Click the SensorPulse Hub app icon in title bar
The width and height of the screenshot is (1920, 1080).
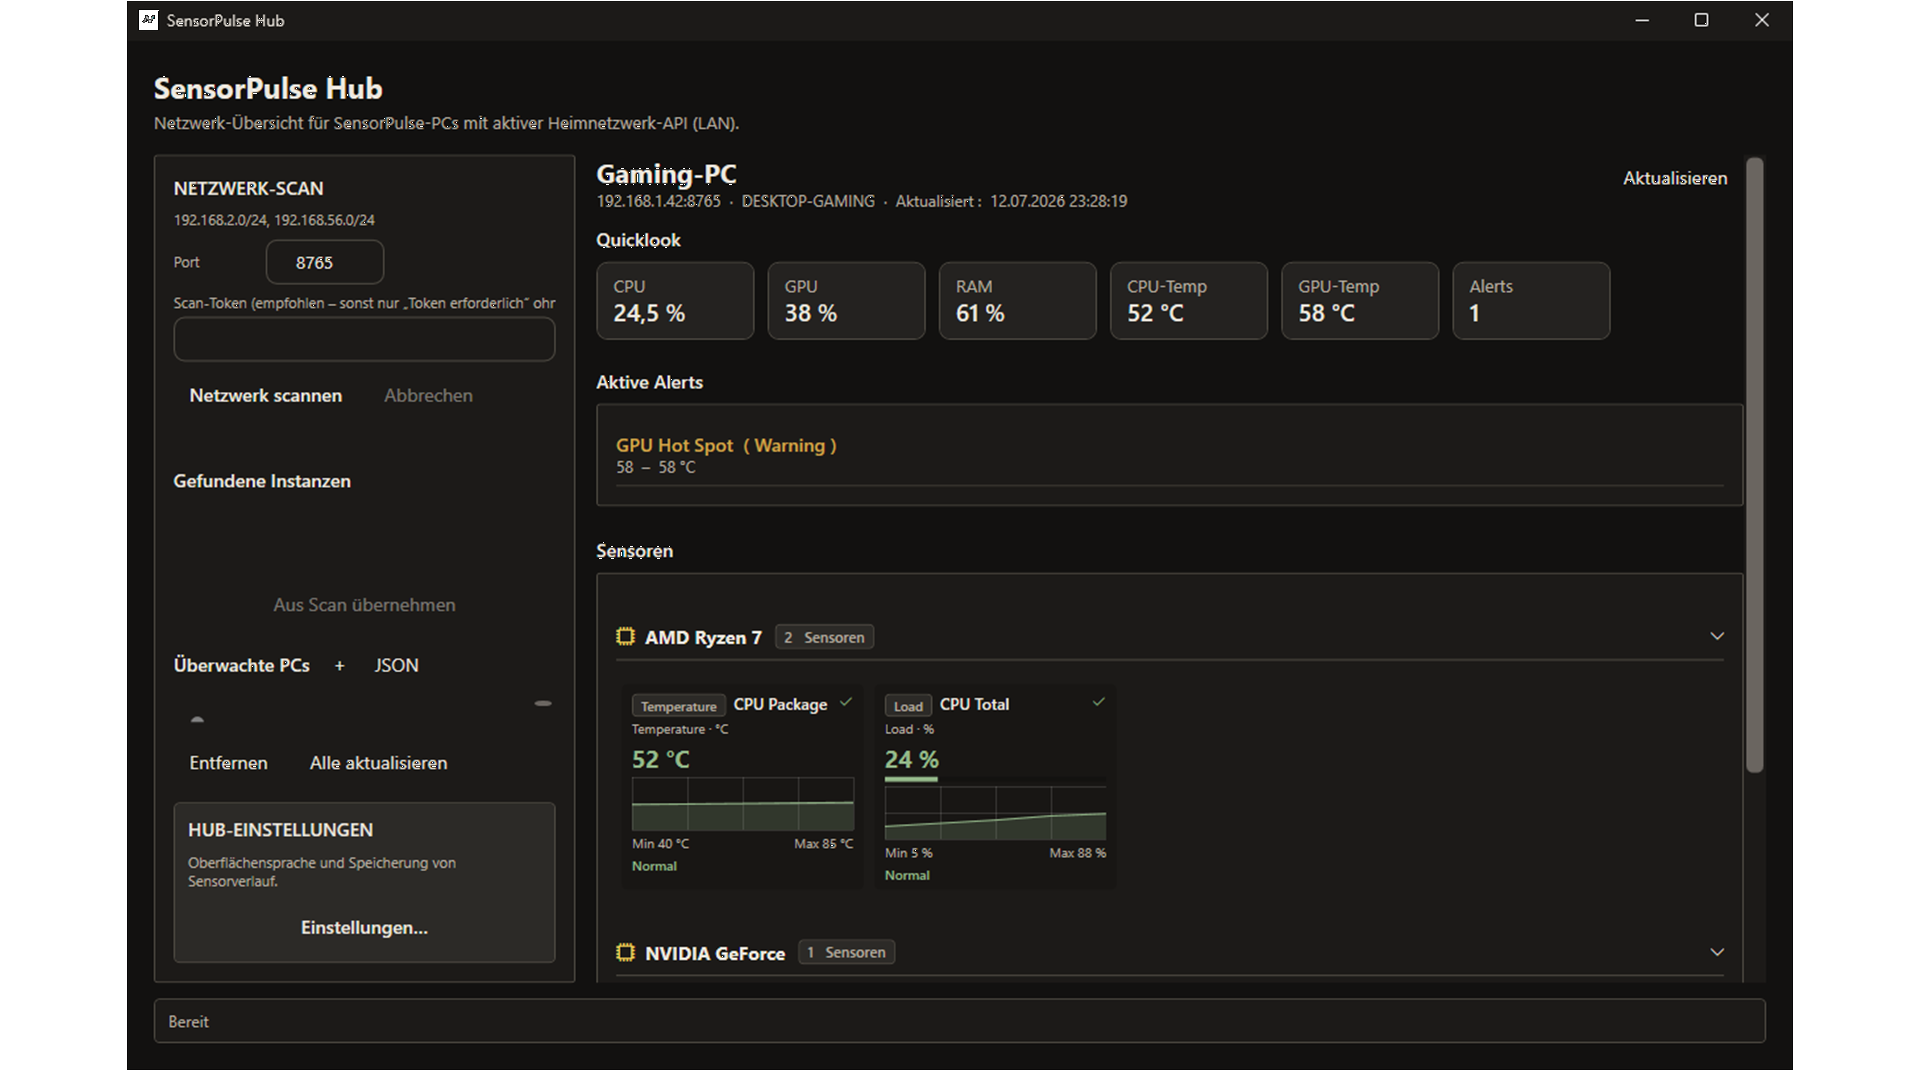(148, 20)
